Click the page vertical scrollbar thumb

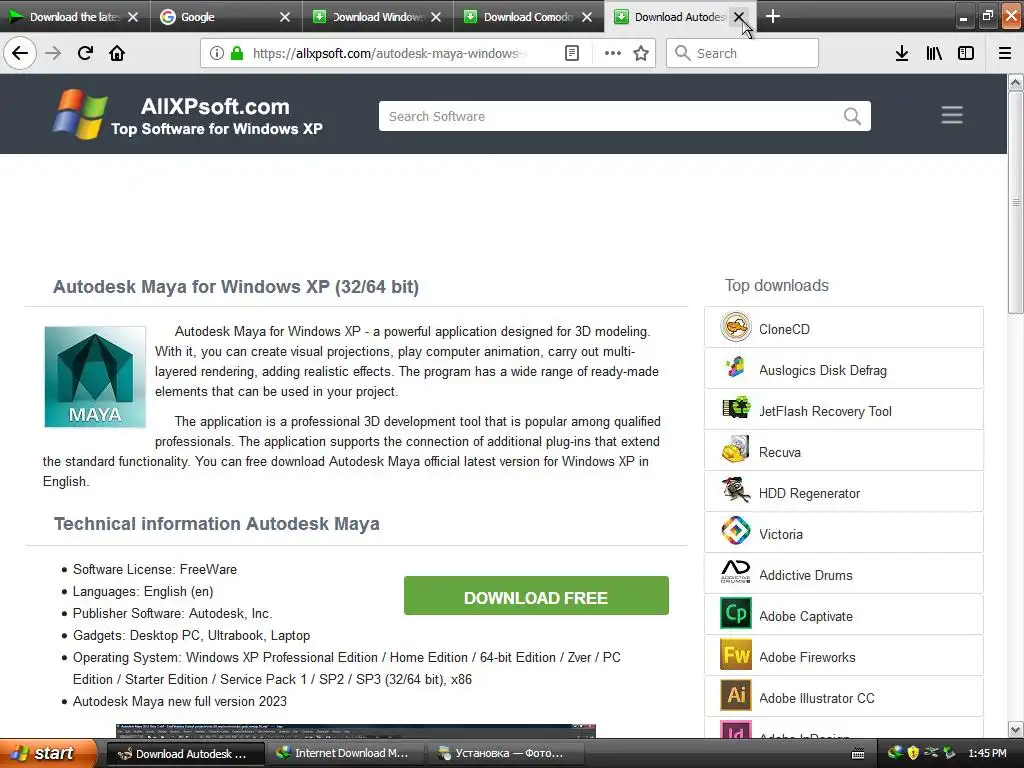[1016, 202]
